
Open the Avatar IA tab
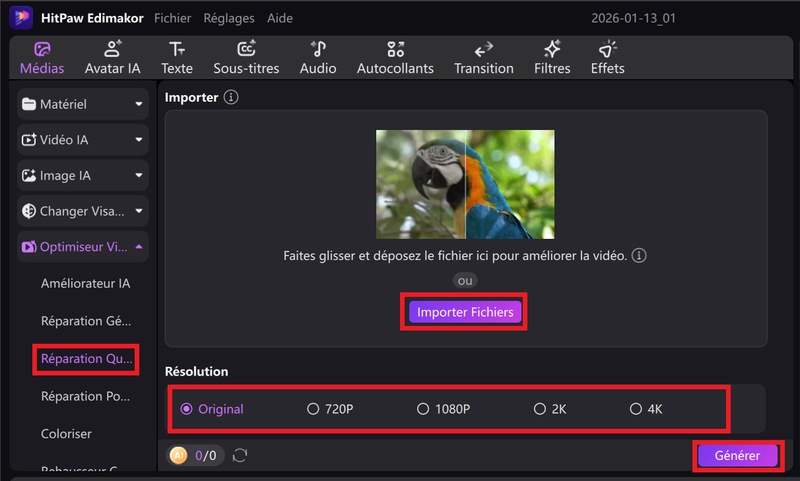[x=112, y=58]
